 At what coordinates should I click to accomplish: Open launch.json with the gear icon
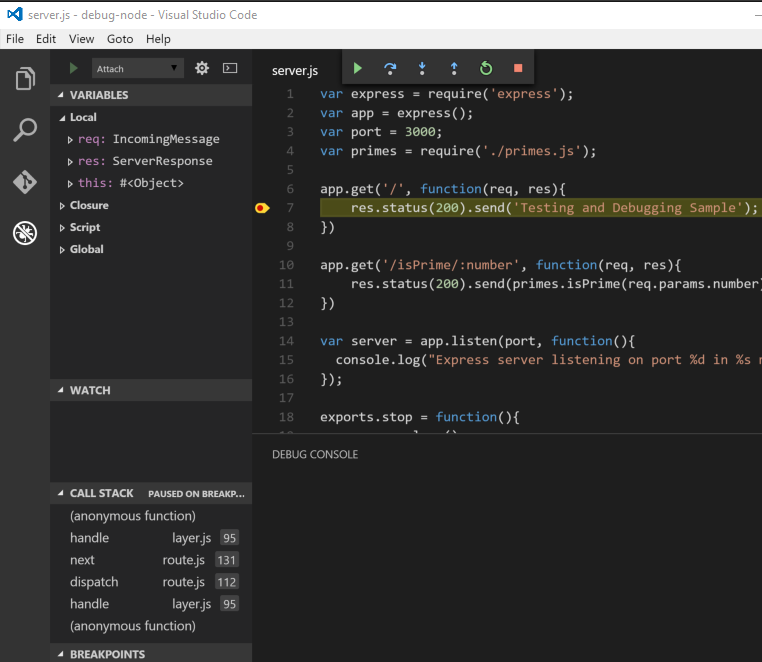coord(202,68)
